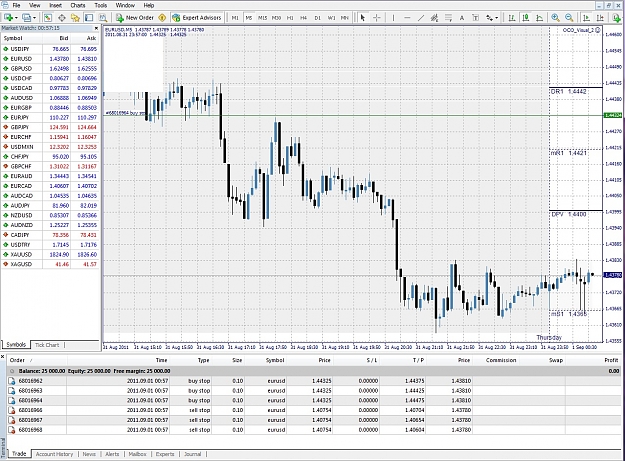Open the Experts tab in Terminal
Image resolution: width=625 pixels, height=461 pixels.
[165, 454]
